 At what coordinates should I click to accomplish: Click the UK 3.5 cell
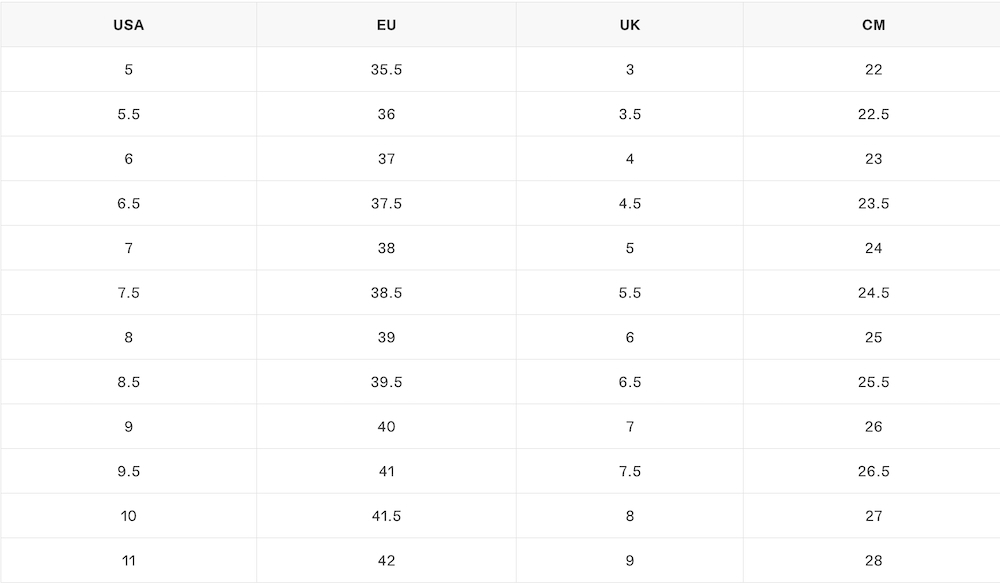click(629, 114)
